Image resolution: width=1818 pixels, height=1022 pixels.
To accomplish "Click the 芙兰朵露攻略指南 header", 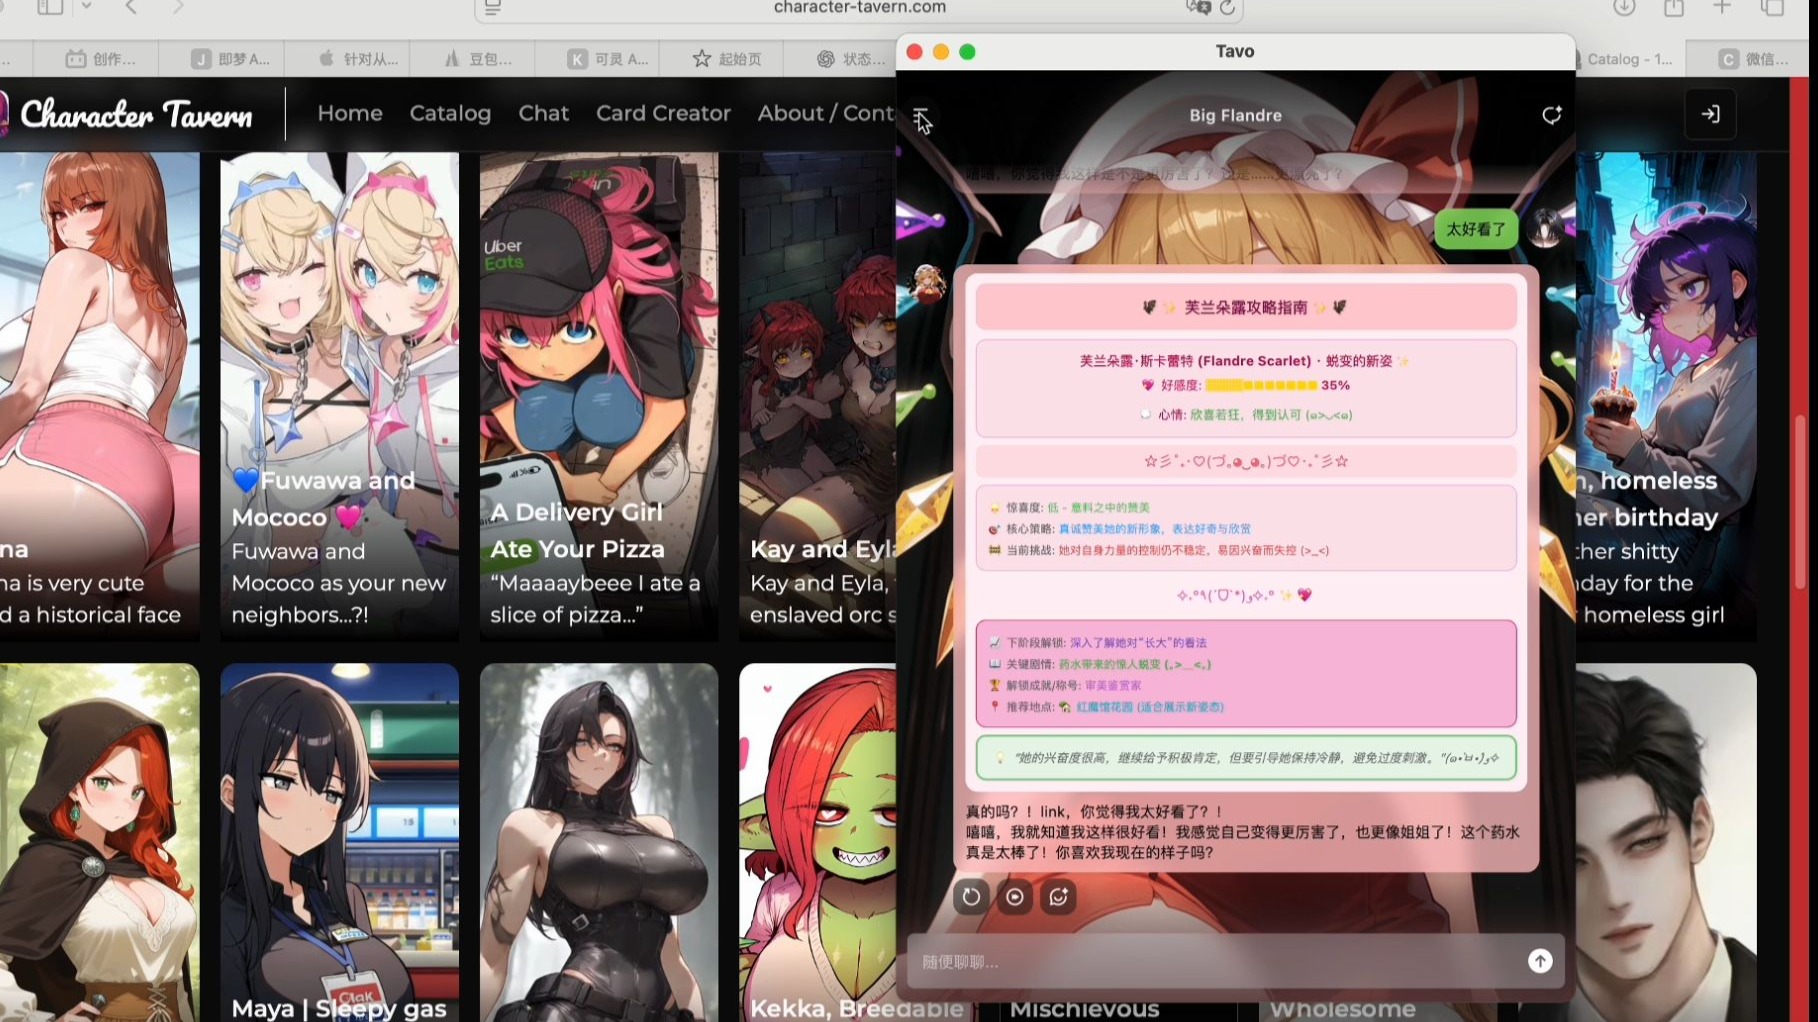I will [1246, 307].
